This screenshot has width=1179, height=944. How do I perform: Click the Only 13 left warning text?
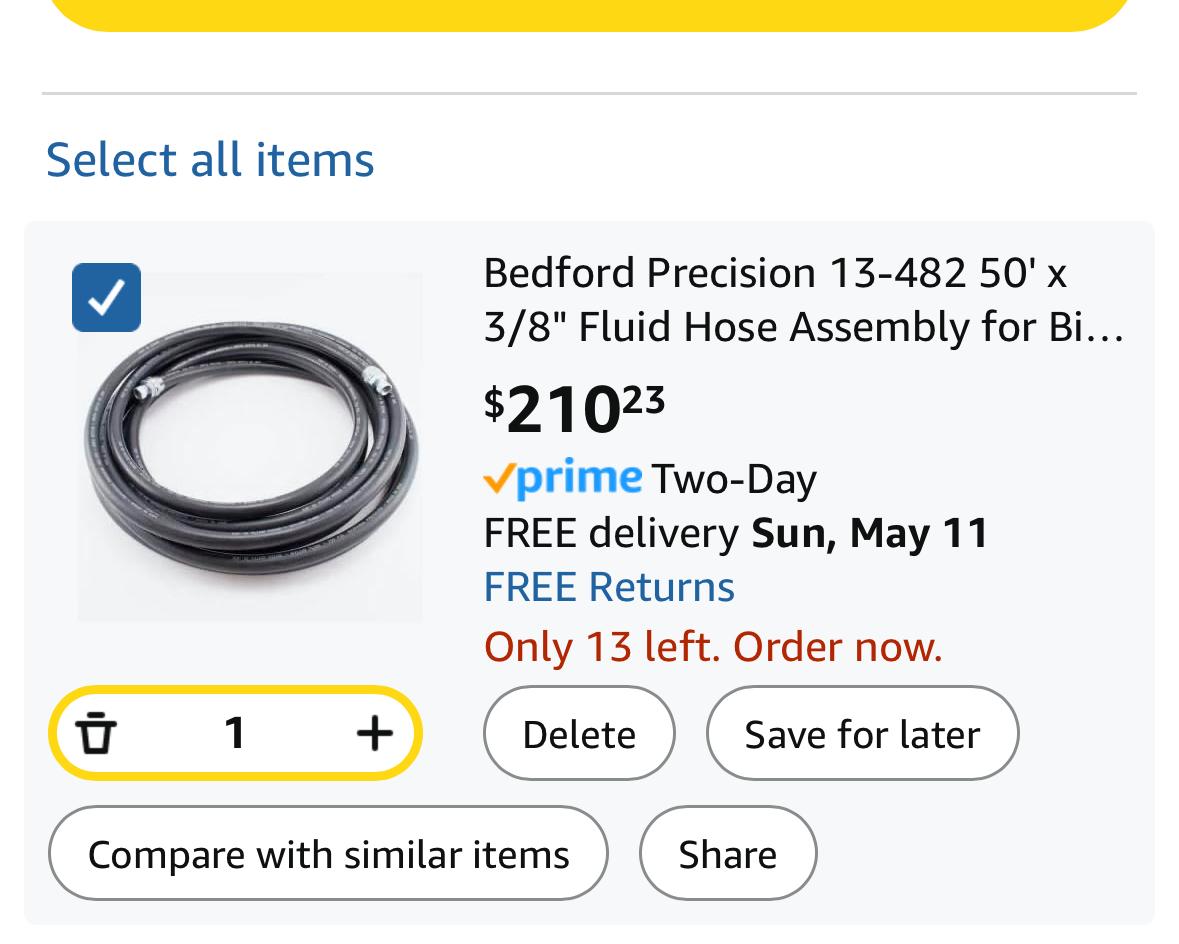(713, 647)
